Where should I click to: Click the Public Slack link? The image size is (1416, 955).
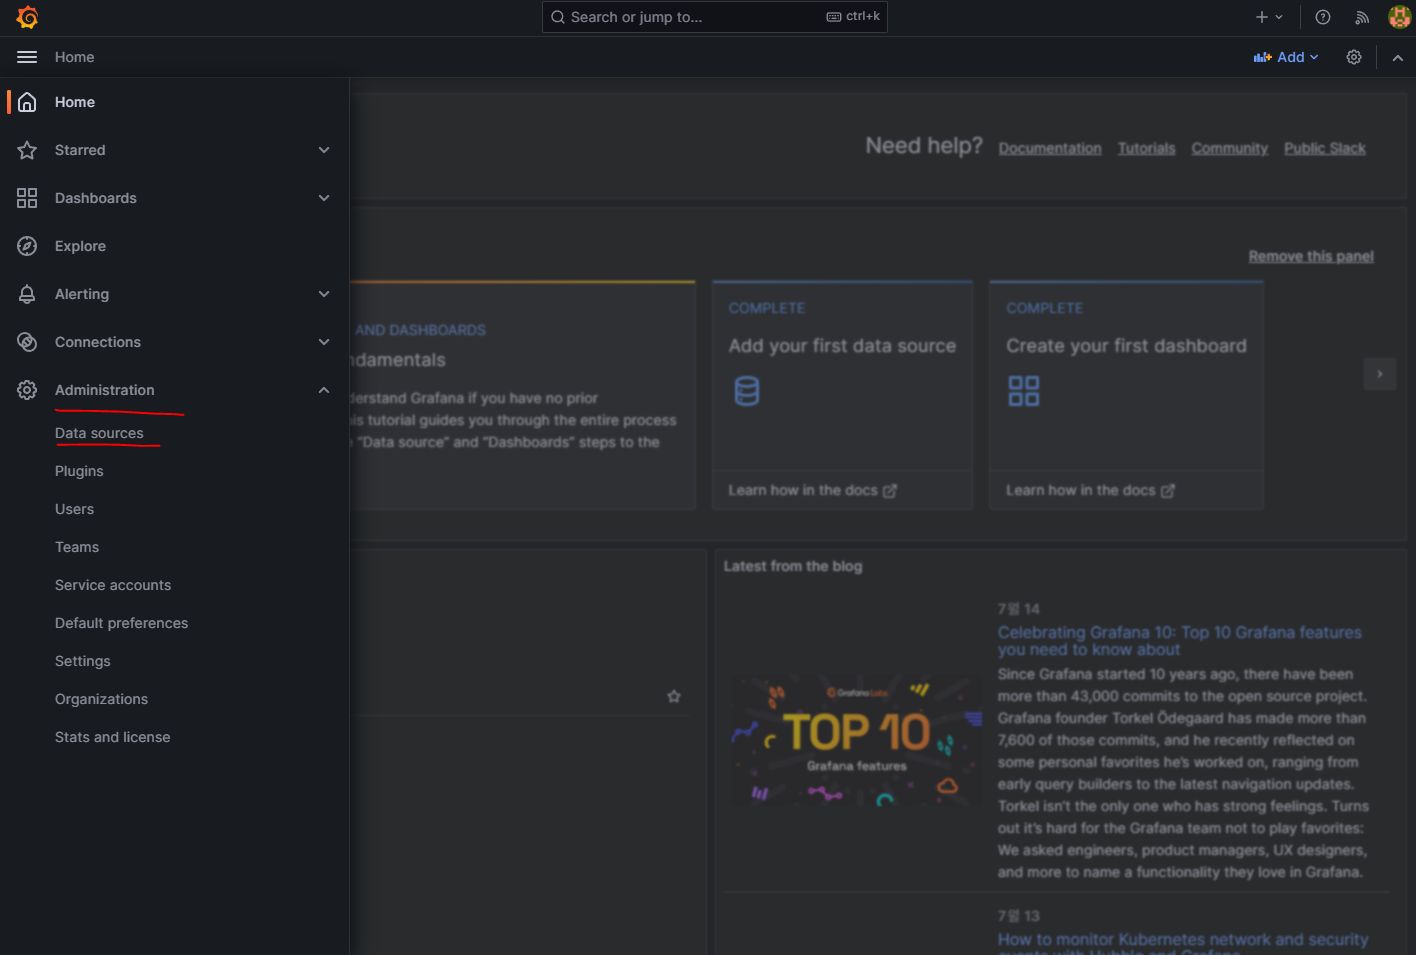point(1325,148)
